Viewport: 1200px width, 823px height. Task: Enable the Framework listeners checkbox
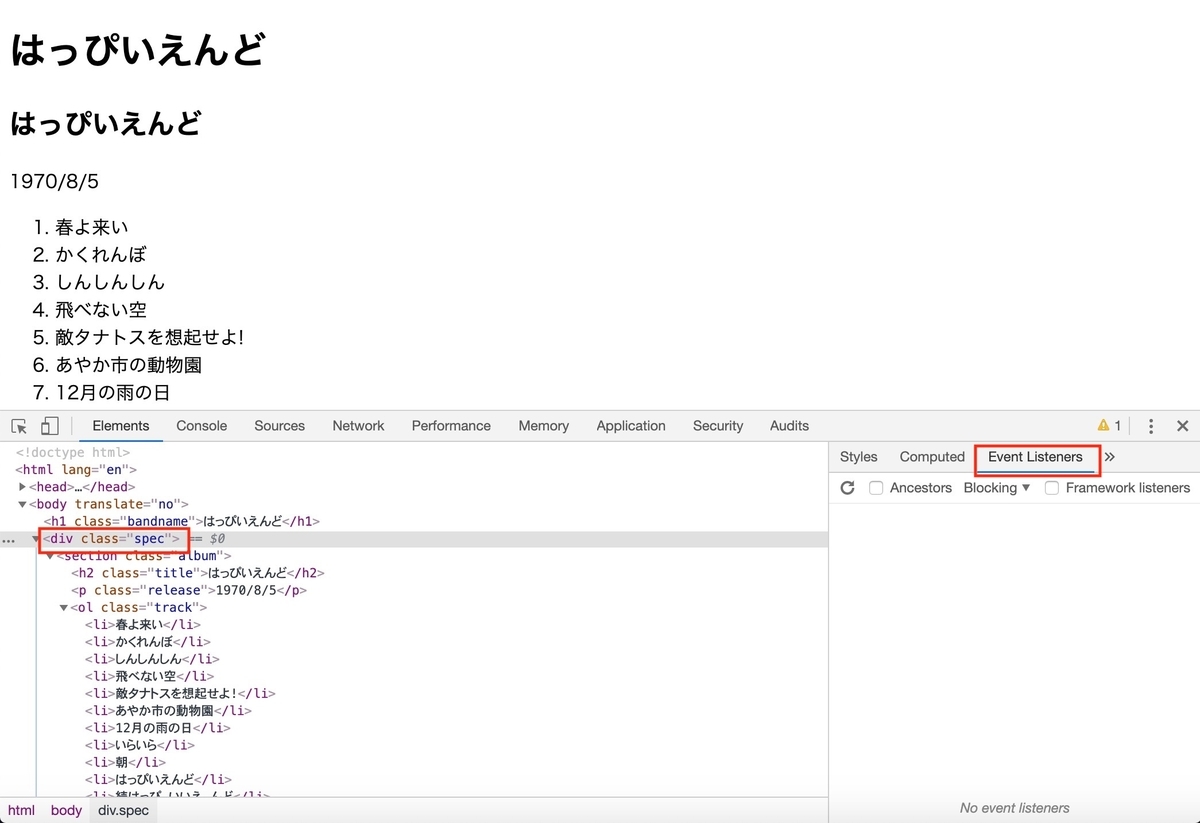(1052, 488)
